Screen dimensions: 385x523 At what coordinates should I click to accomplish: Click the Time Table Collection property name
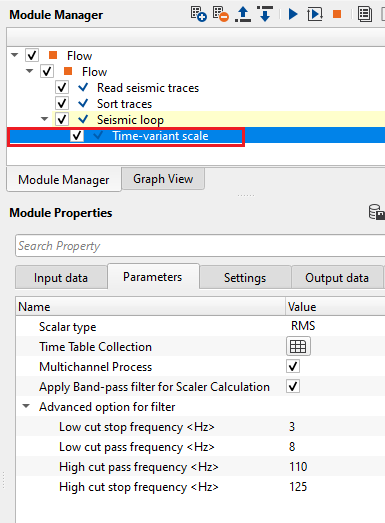pyautogui.click(x=95, y=347)
